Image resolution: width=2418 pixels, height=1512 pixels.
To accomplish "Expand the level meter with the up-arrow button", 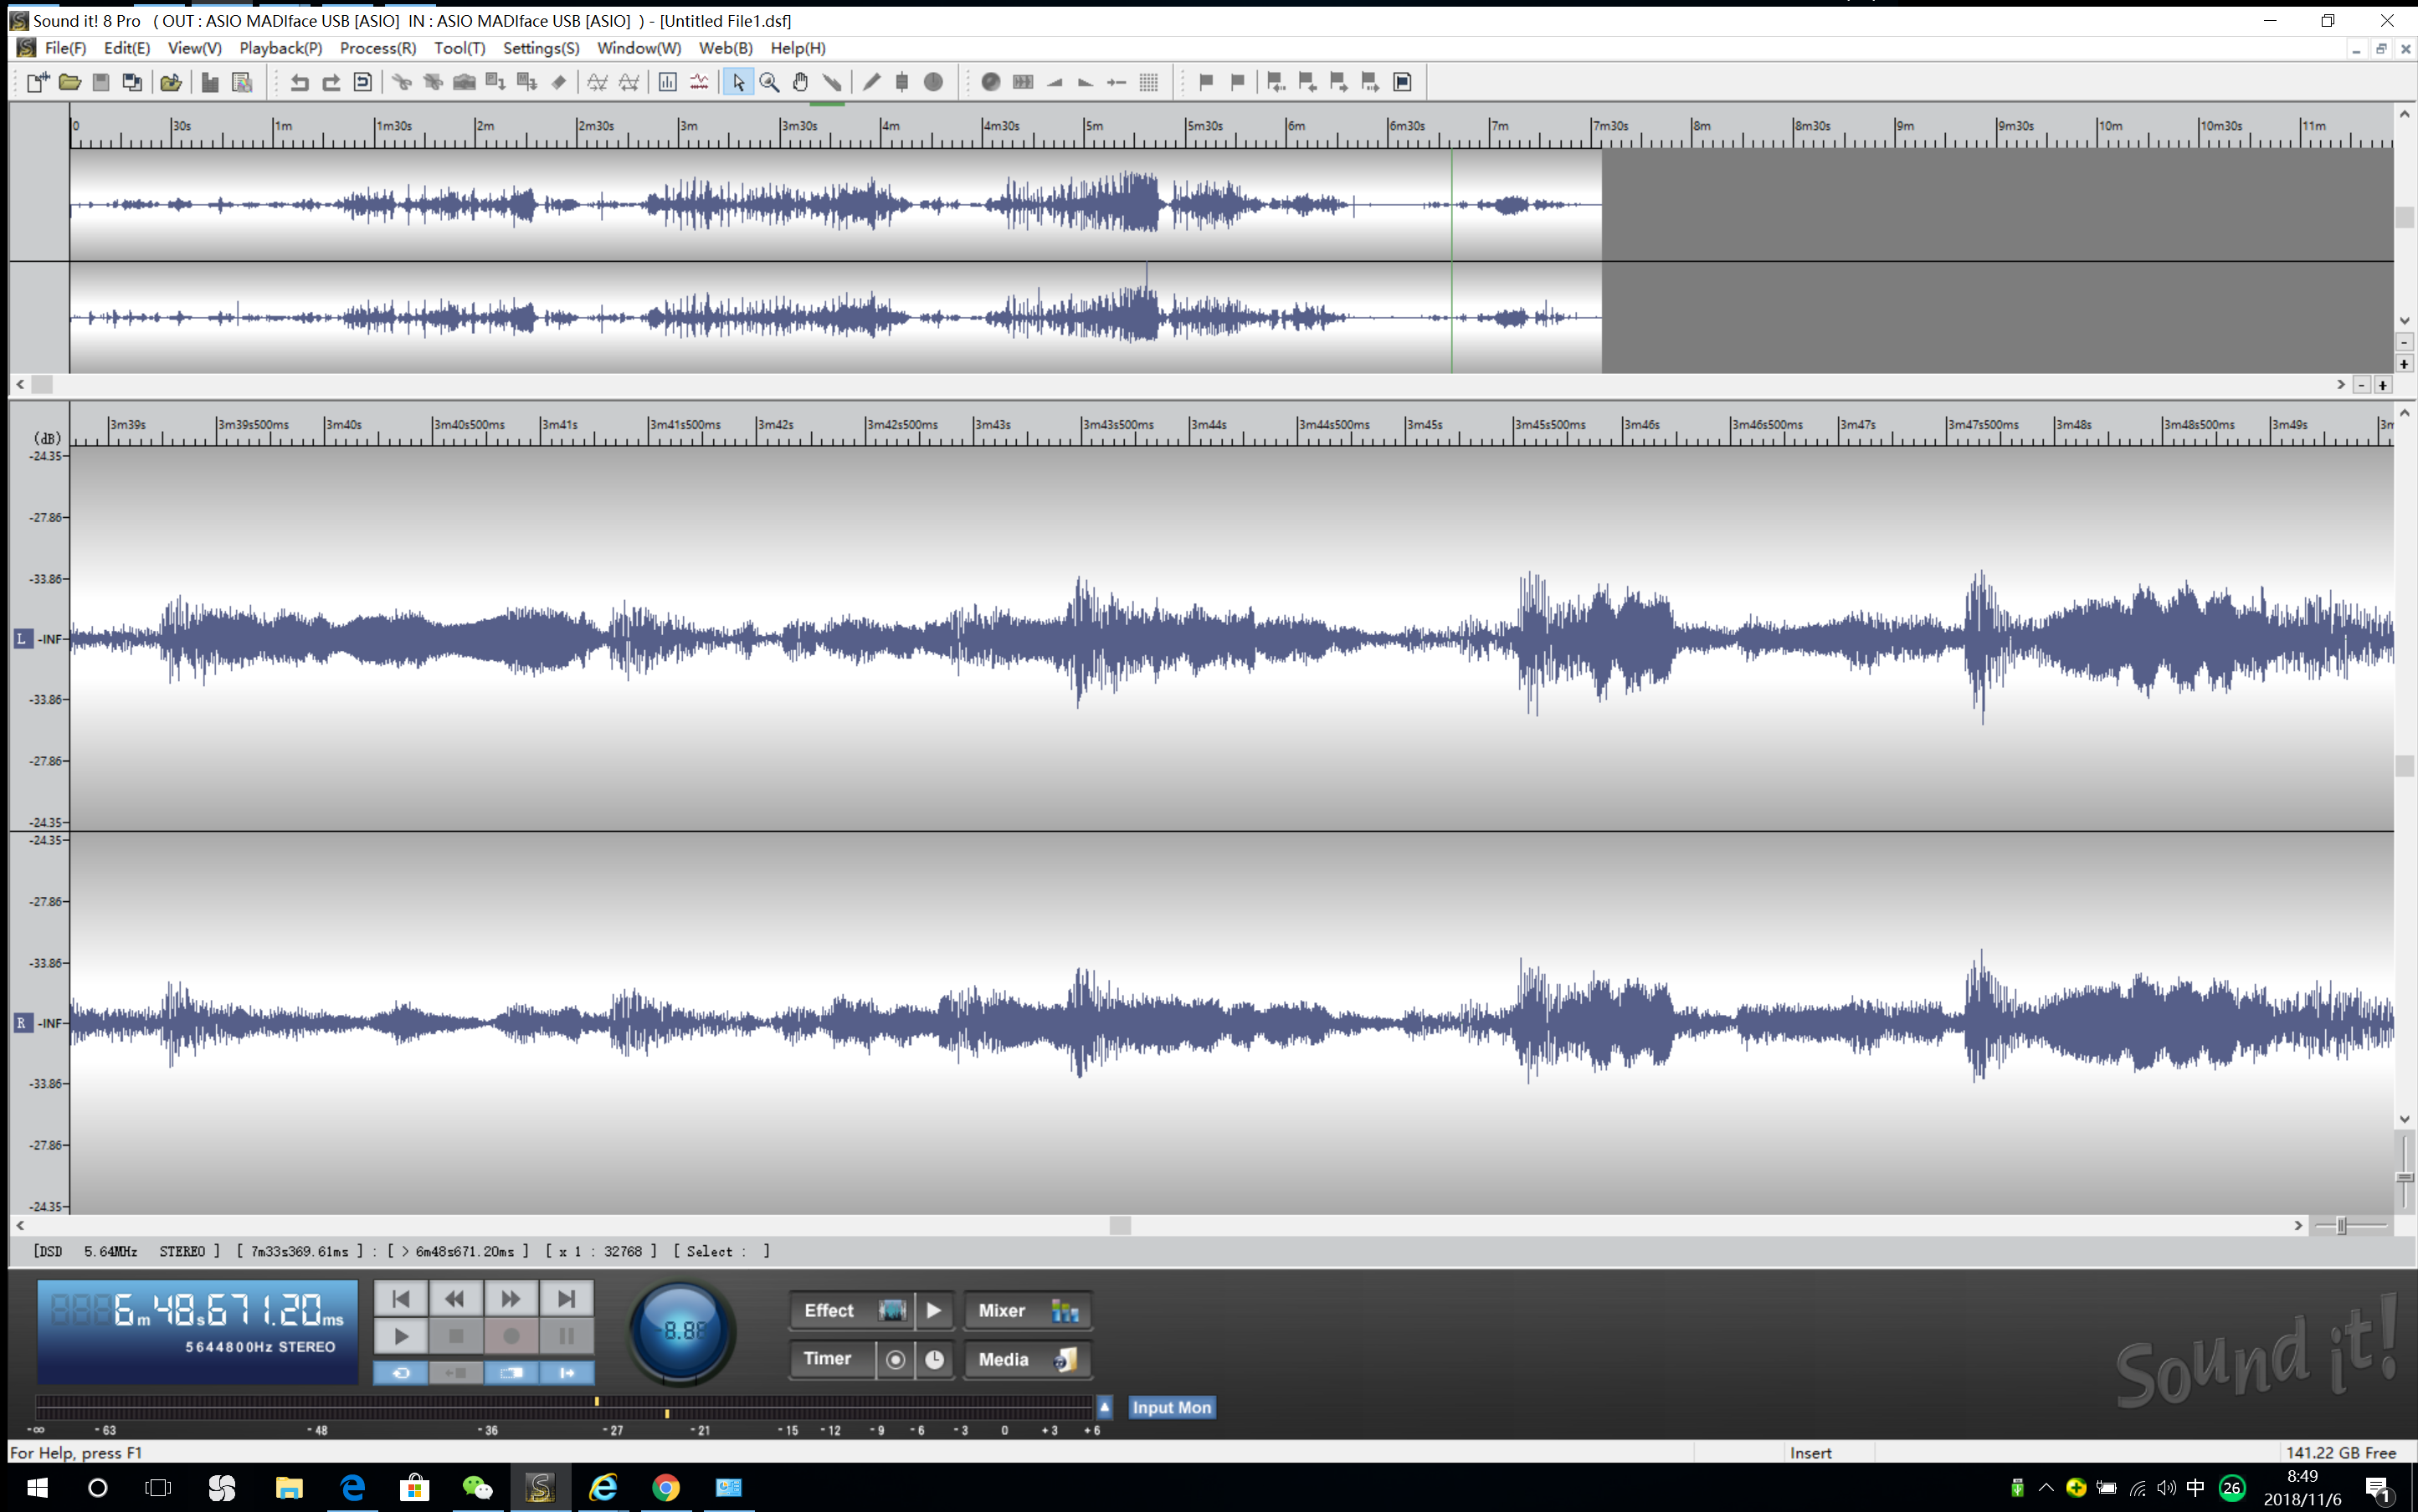I will click(x=1105, y=1407).
